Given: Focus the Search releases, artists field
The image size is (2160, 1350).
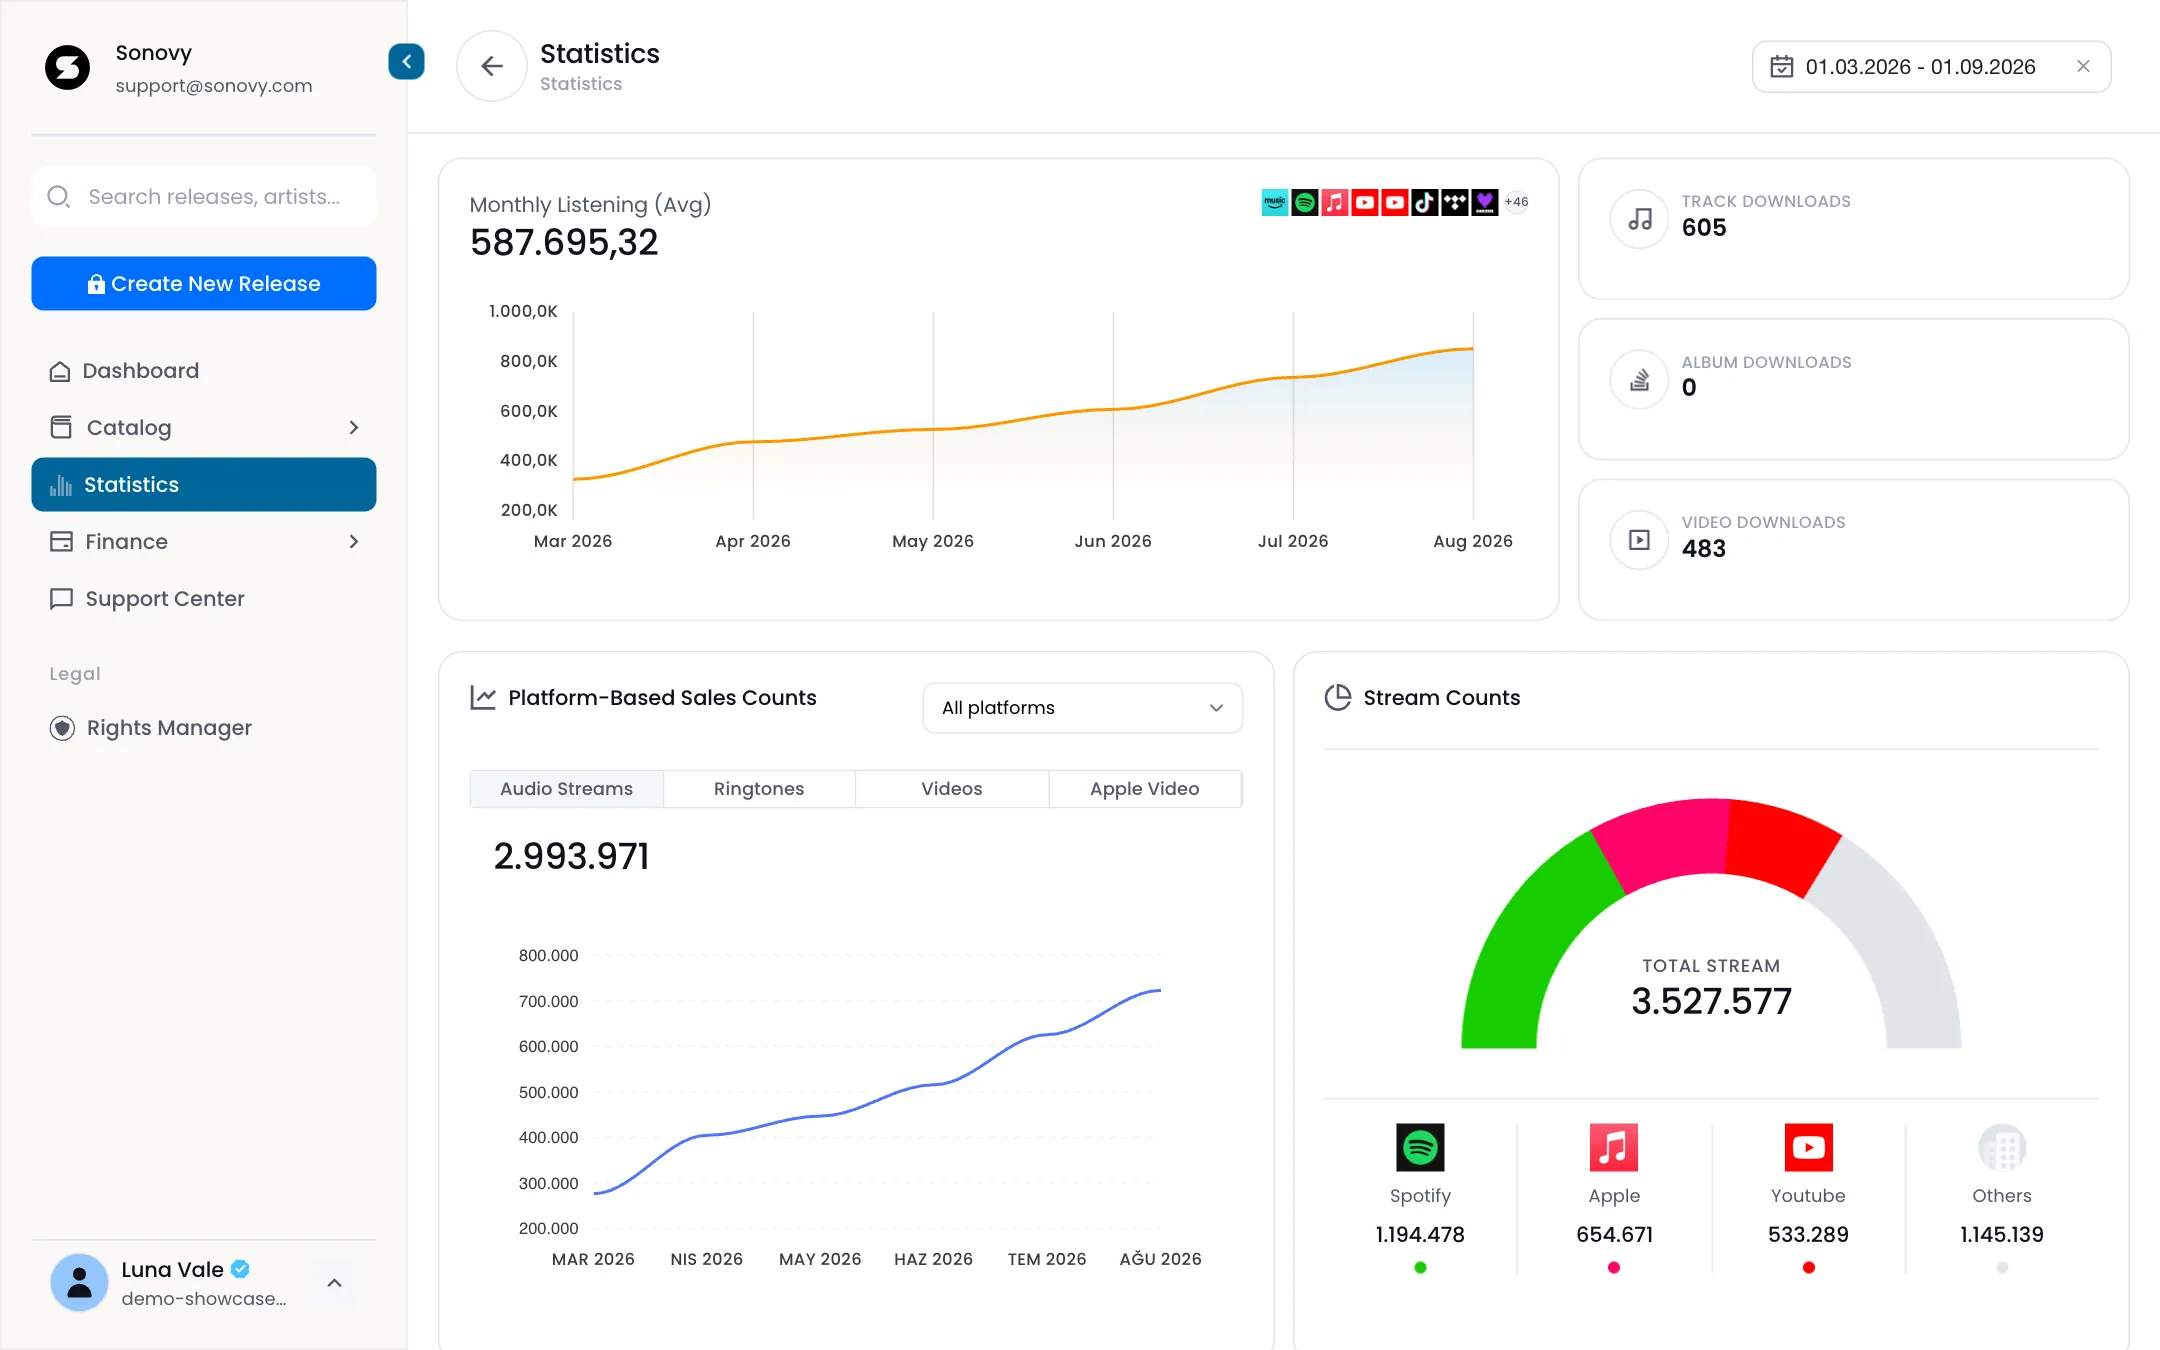Looking at the screenshot, I should click(204, 197).
